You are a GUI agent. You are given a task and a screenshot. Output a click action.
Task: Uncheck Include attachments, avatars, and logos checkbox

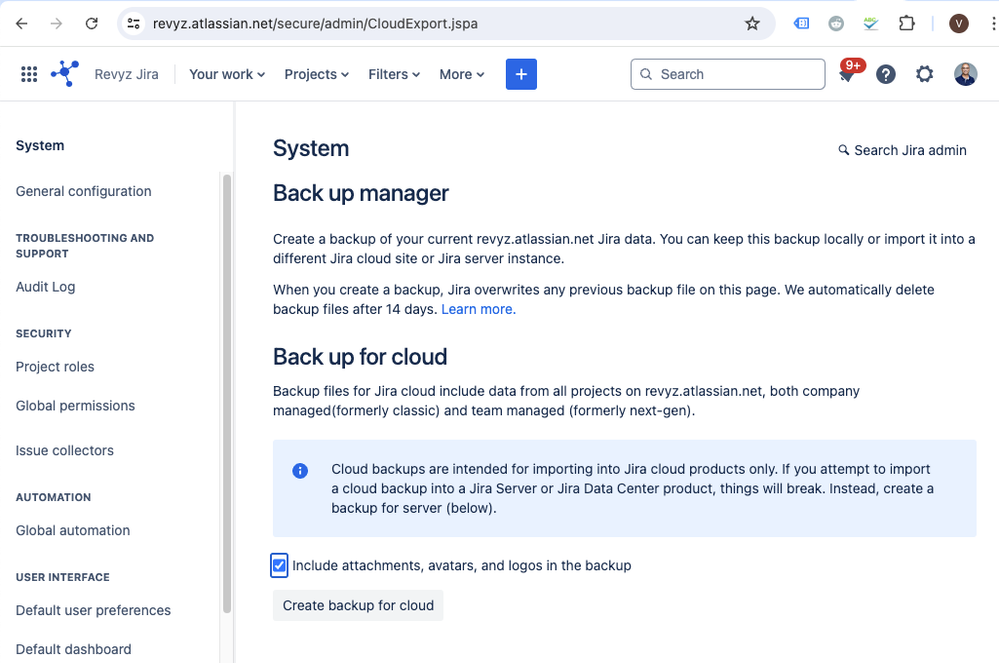279,566
